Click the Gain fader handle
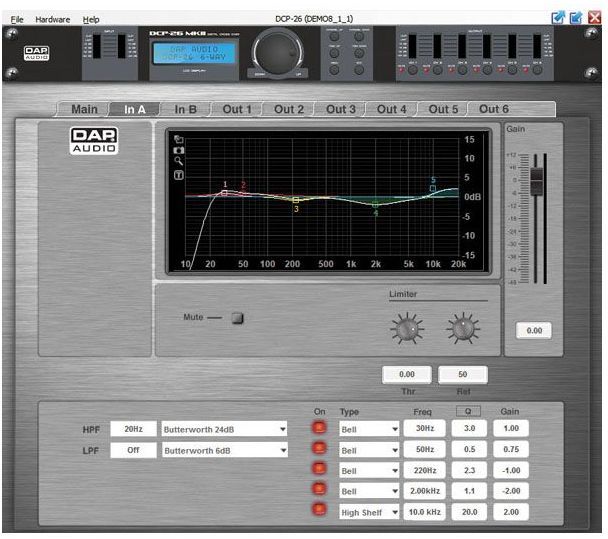 (x=536, y=180)
